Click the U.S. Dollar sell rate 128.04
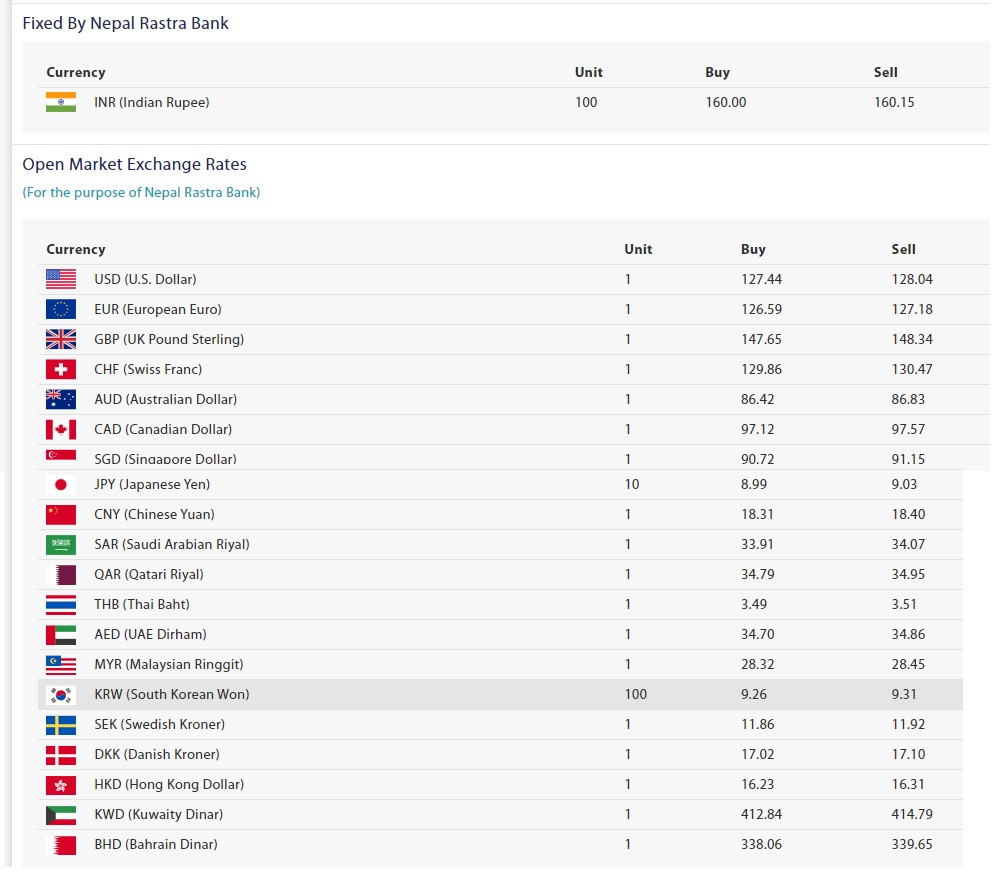1002x880 pixels. [x=912, y=279]
